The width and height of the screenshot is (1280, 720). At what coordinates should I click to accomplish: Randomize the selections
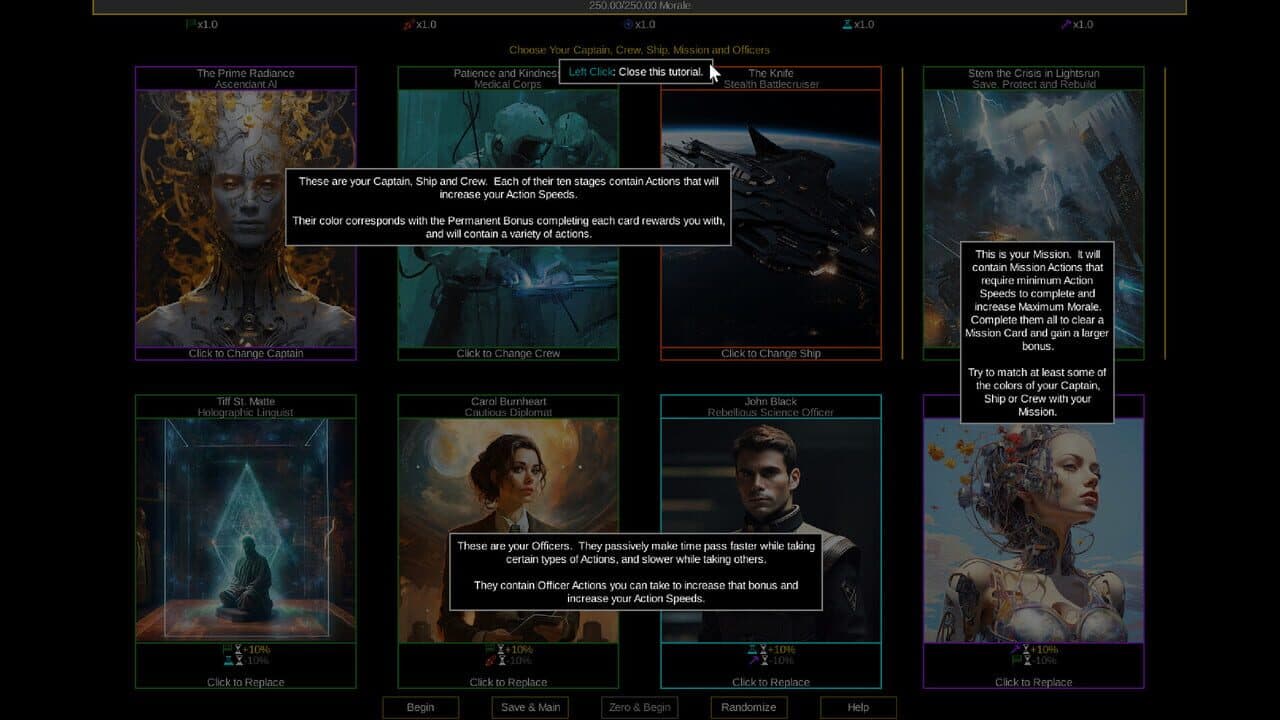coord(748,707)
